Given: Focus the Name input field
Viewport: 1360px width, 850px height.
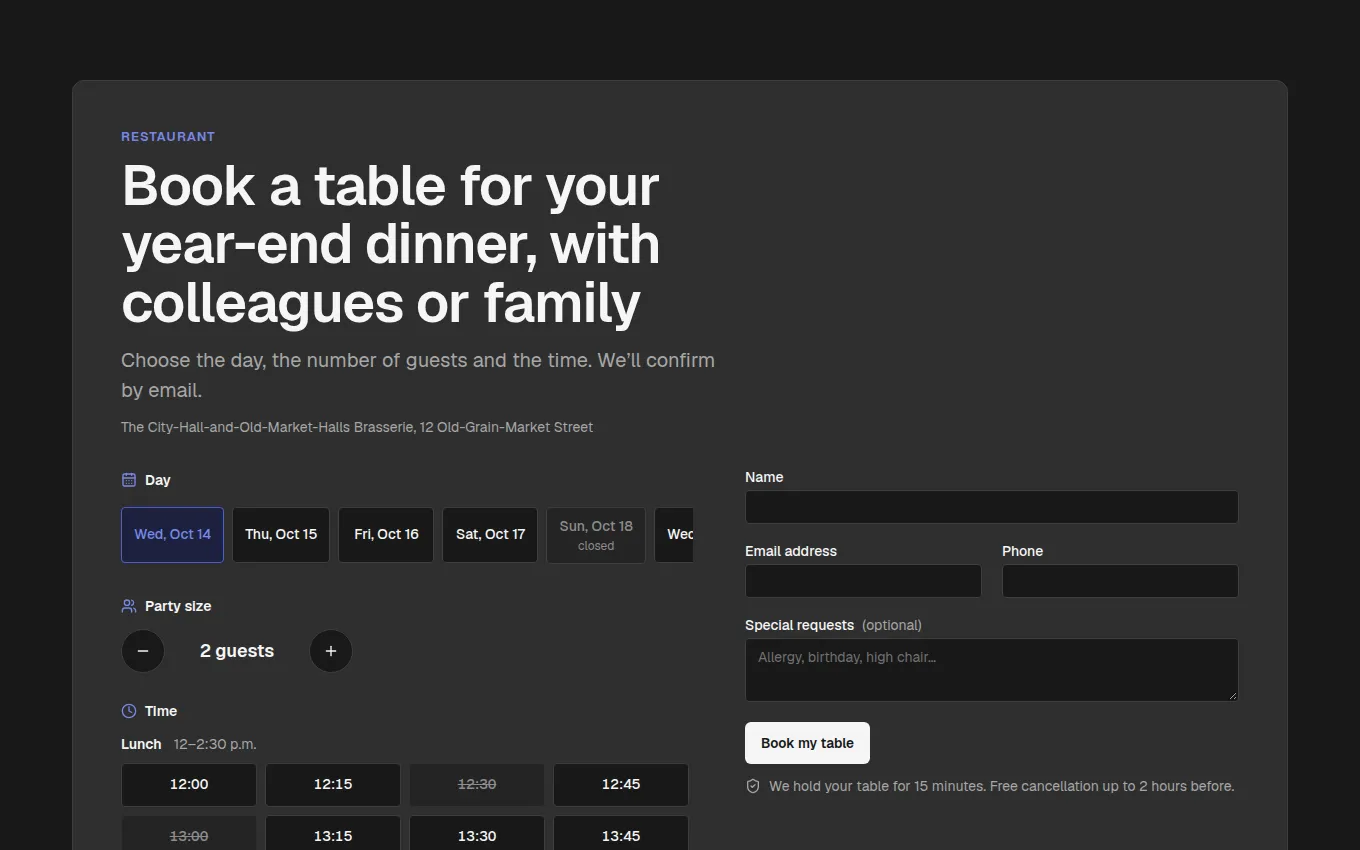Looking at the screenshot, I should 992,507.
